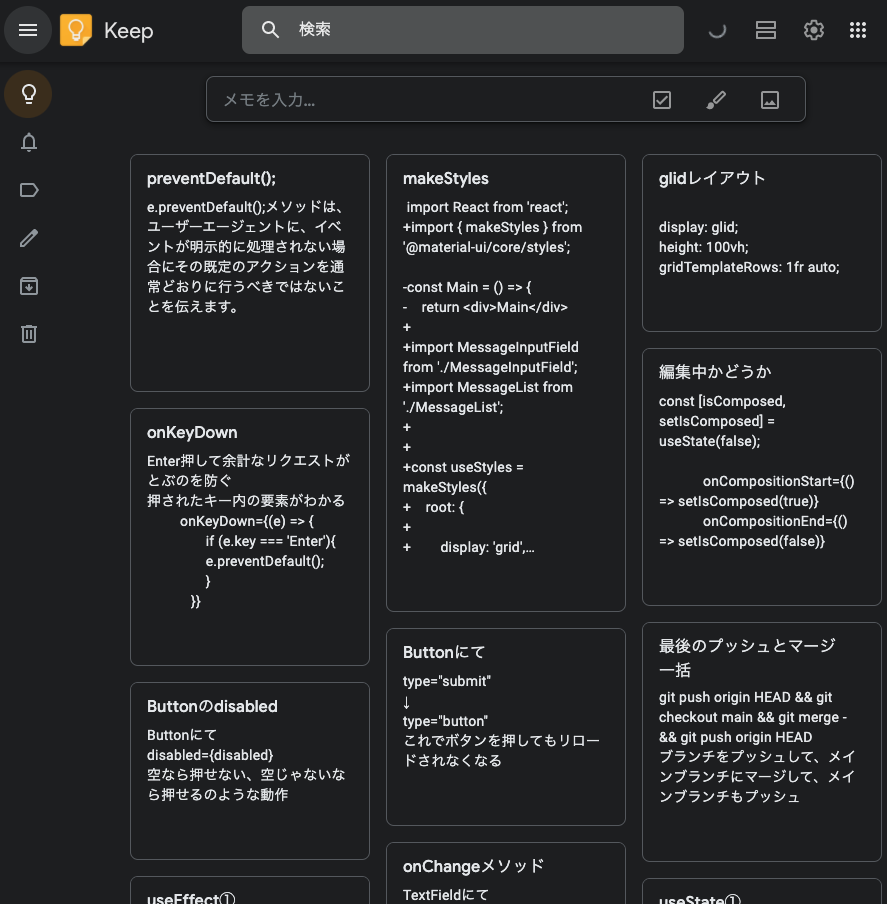Select the Notes lightbulb sidebar icon
The width and height of the screenshot is (887, 904).
click(28, 94)
